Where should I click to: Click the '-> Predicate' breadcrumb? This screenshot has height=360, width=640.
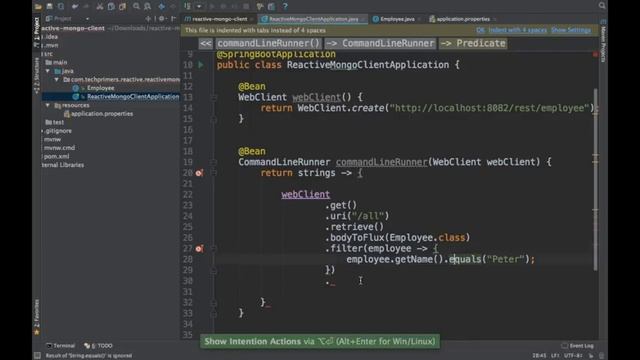coord(473,43)
